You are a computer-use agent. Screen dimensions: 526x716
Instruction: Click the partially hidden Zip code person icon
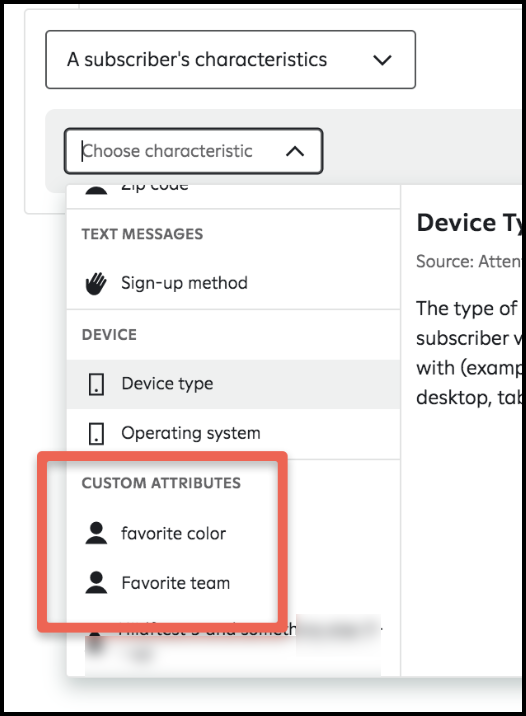pyautogui.click(x=96, y=190)
